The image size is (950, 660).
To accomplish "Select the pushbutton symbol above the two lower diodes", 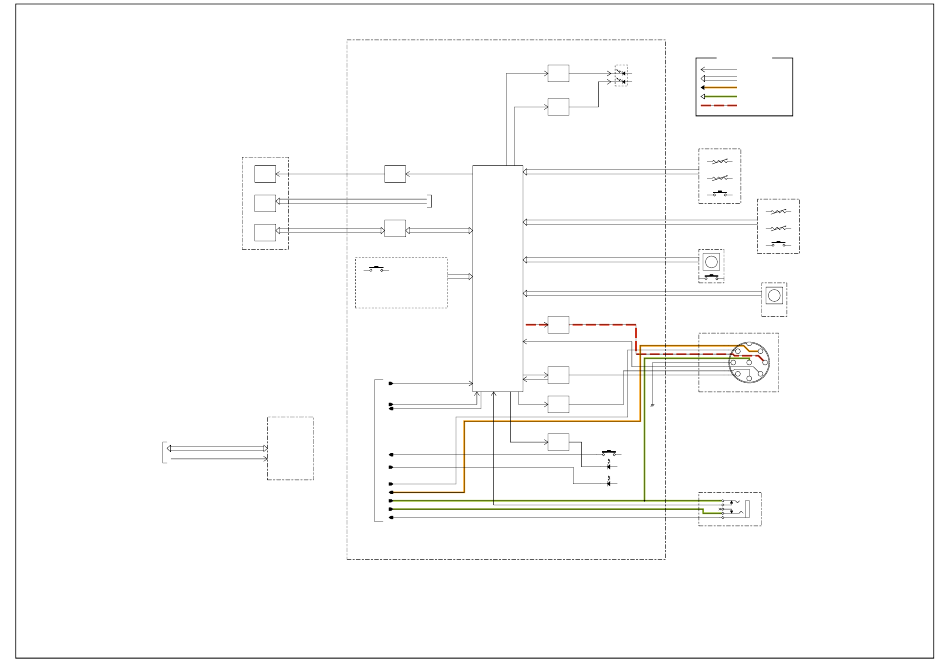I will click(610, 453).
